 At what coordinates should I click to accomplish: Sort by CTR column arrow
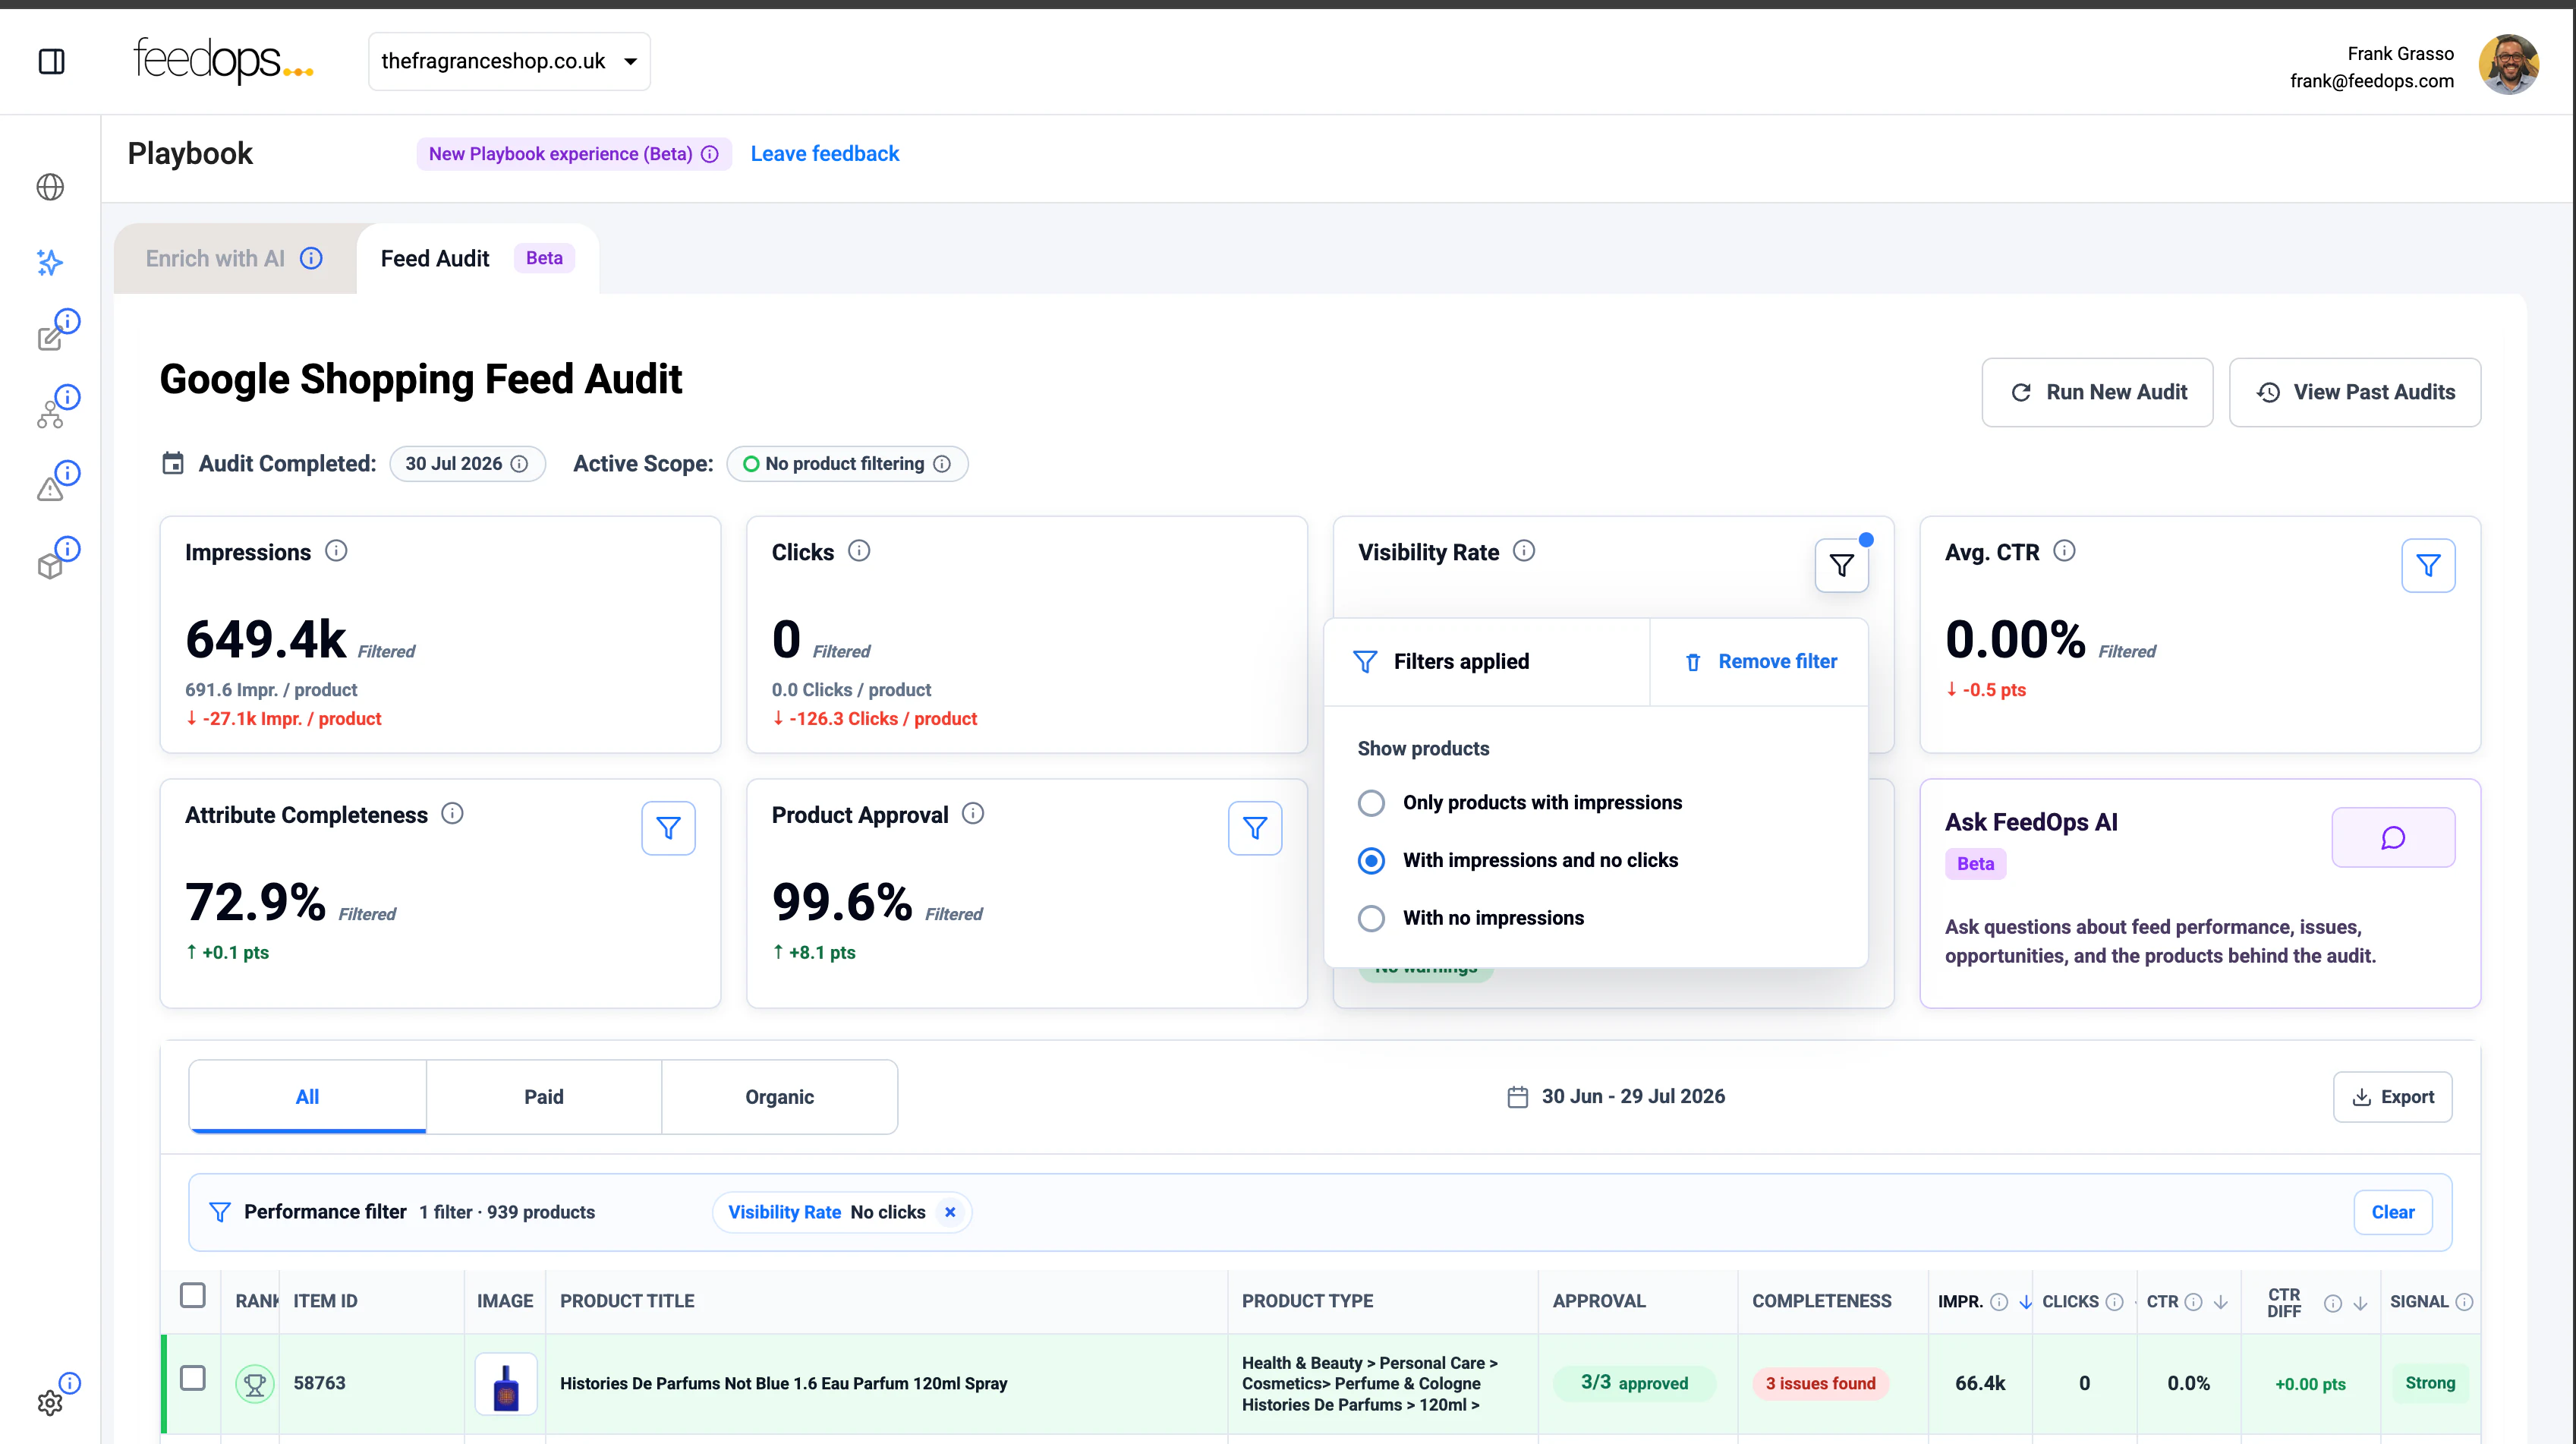point(2221,1302)
